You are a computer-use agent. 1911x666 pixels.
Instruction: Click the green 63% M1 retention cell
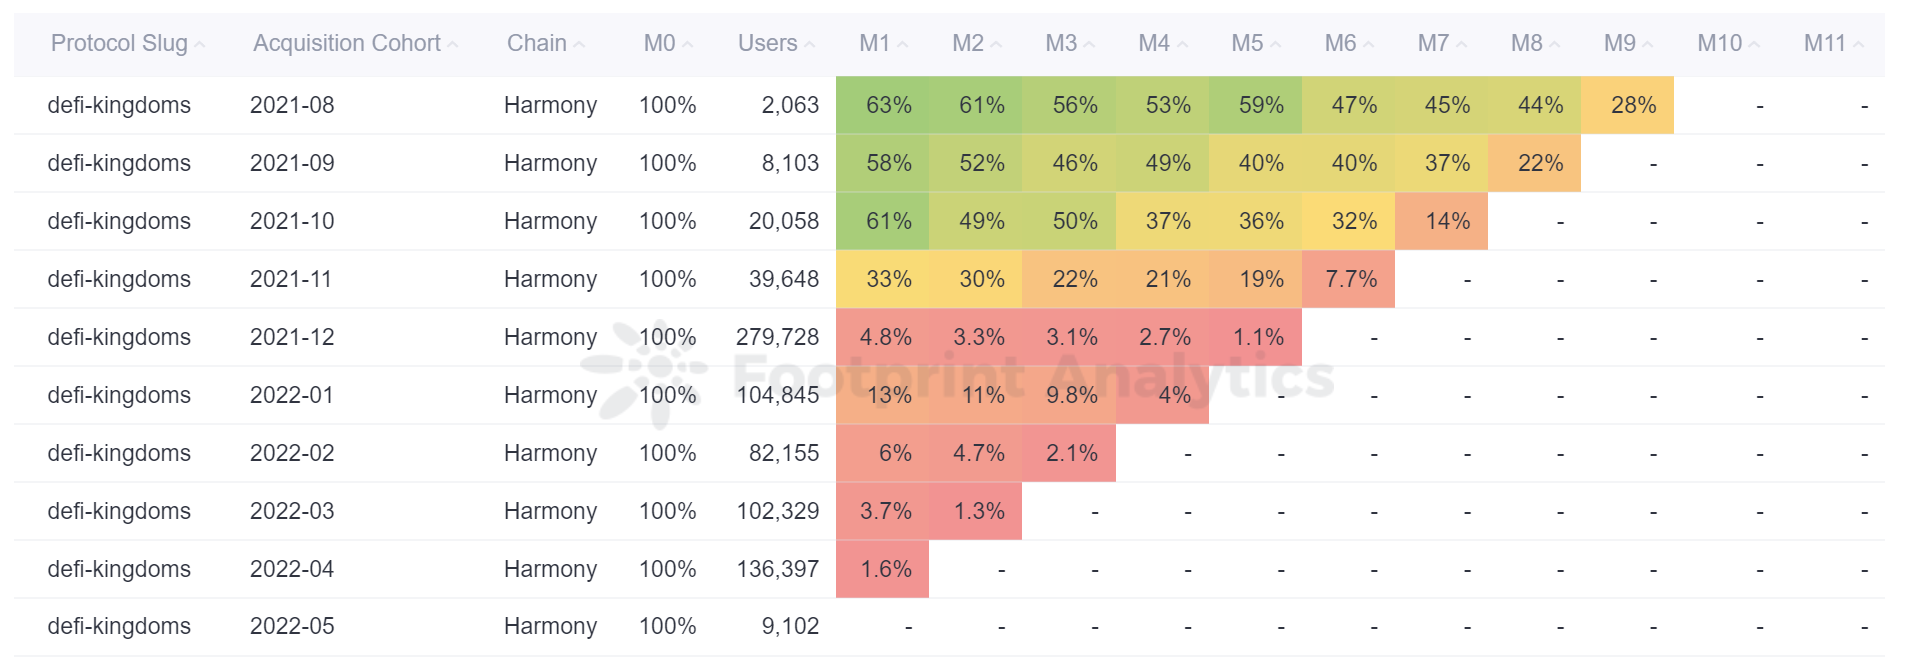pyautogui.click(x=888, y=105)
